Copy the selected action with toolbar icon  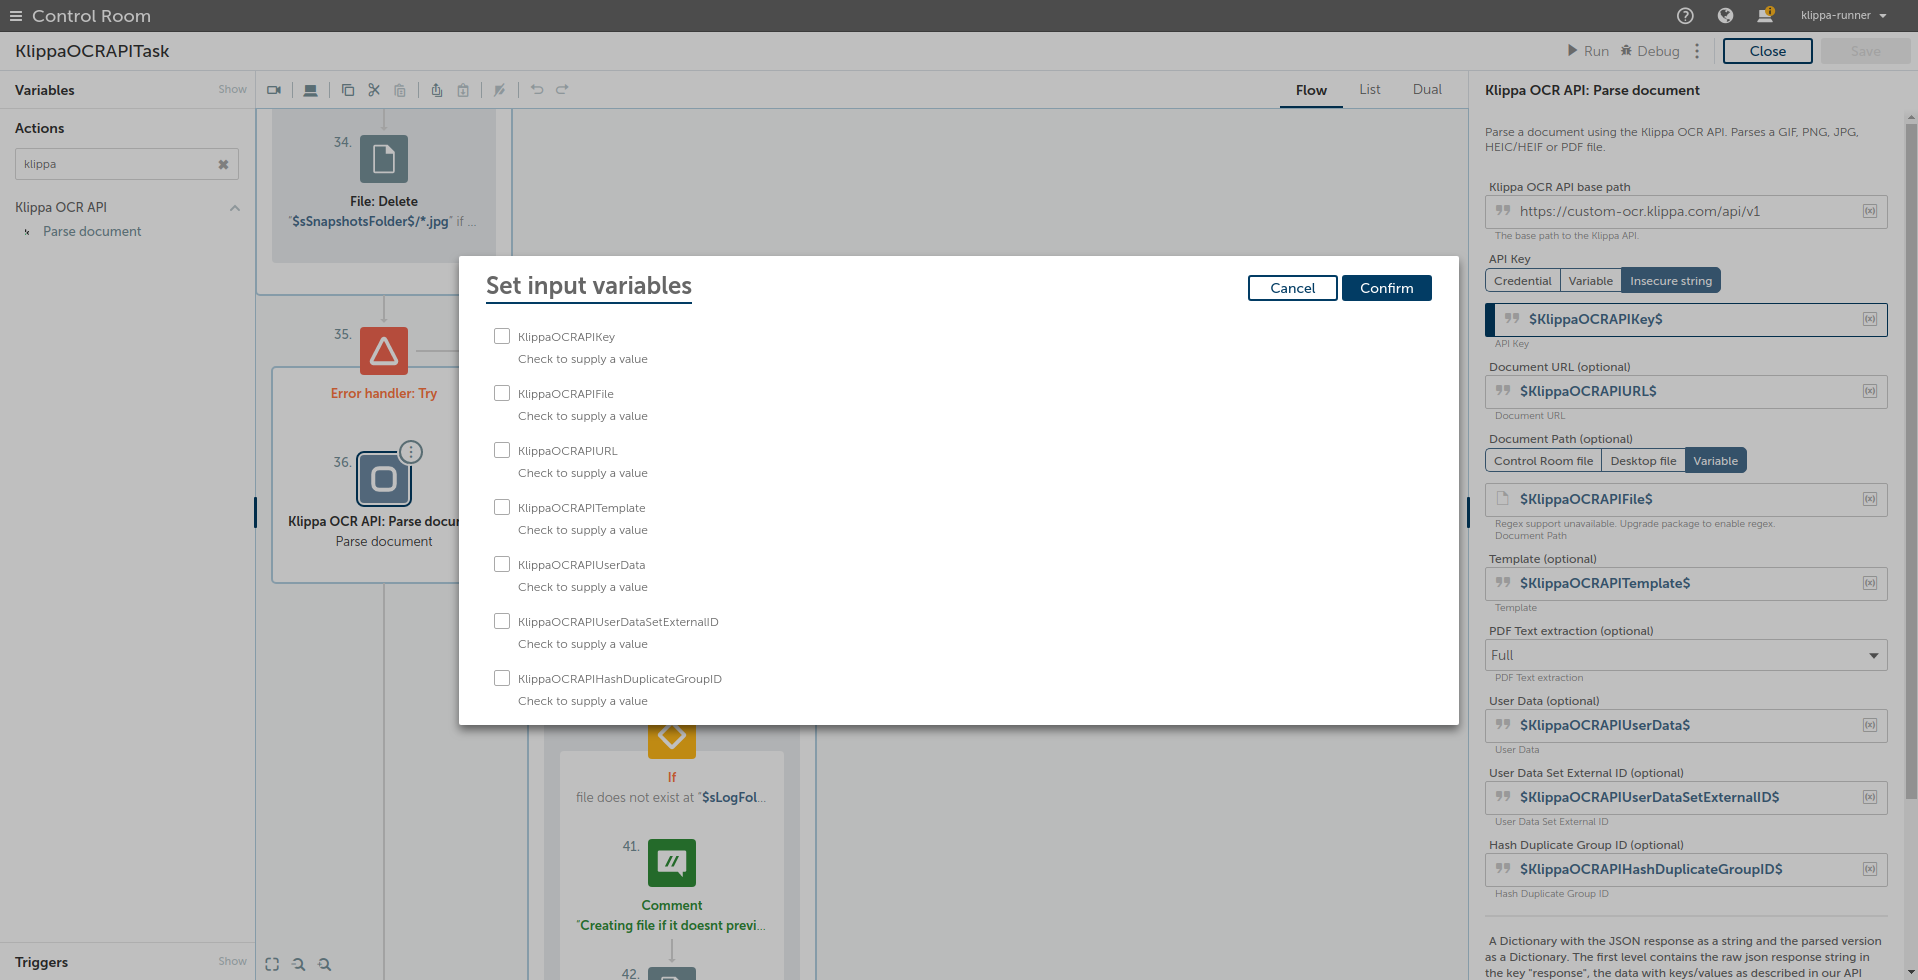348,90
